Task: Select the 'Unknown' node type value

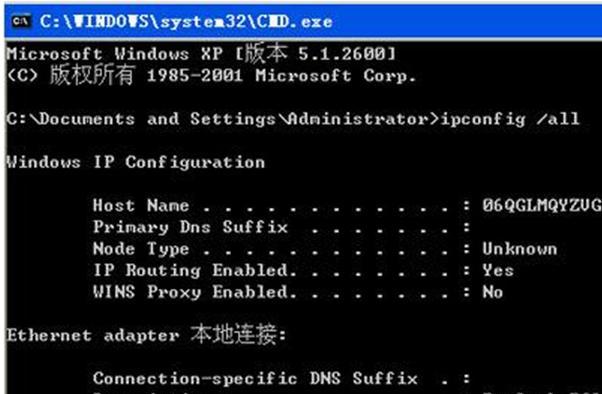Action: pos(519,249)
